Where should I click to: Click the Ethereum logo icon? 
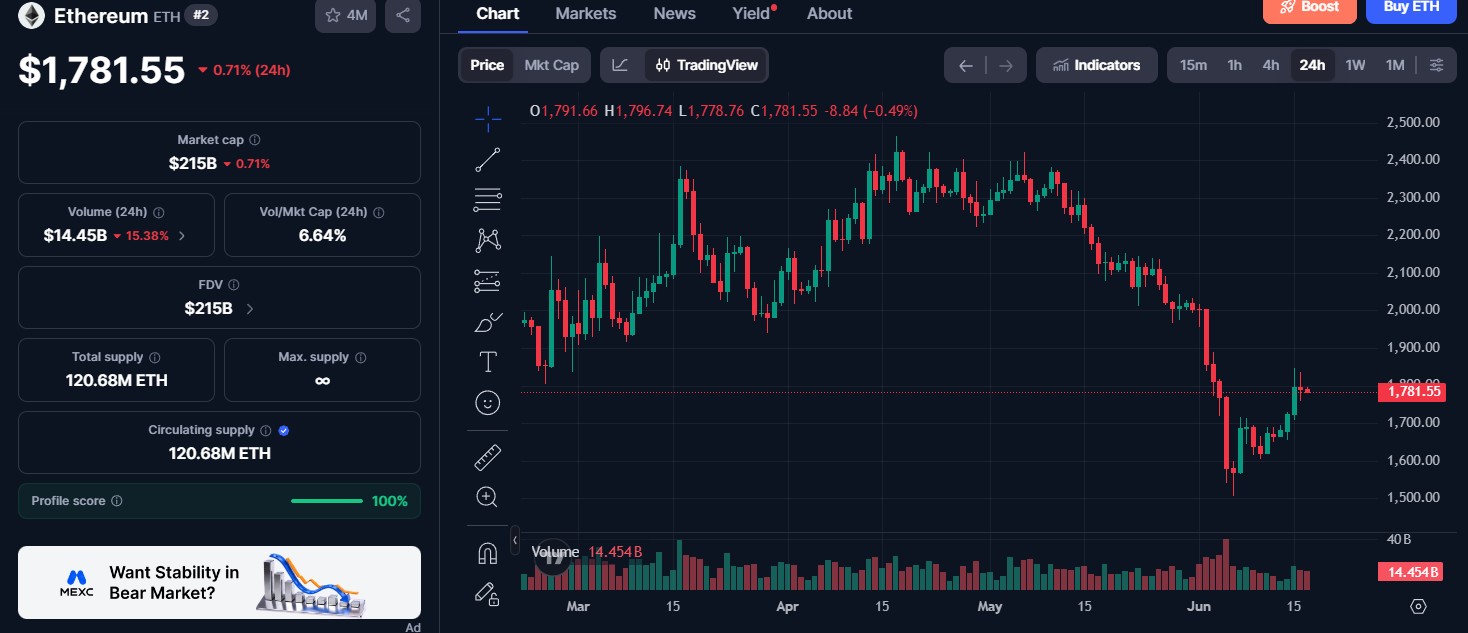[x=32, y=15]
